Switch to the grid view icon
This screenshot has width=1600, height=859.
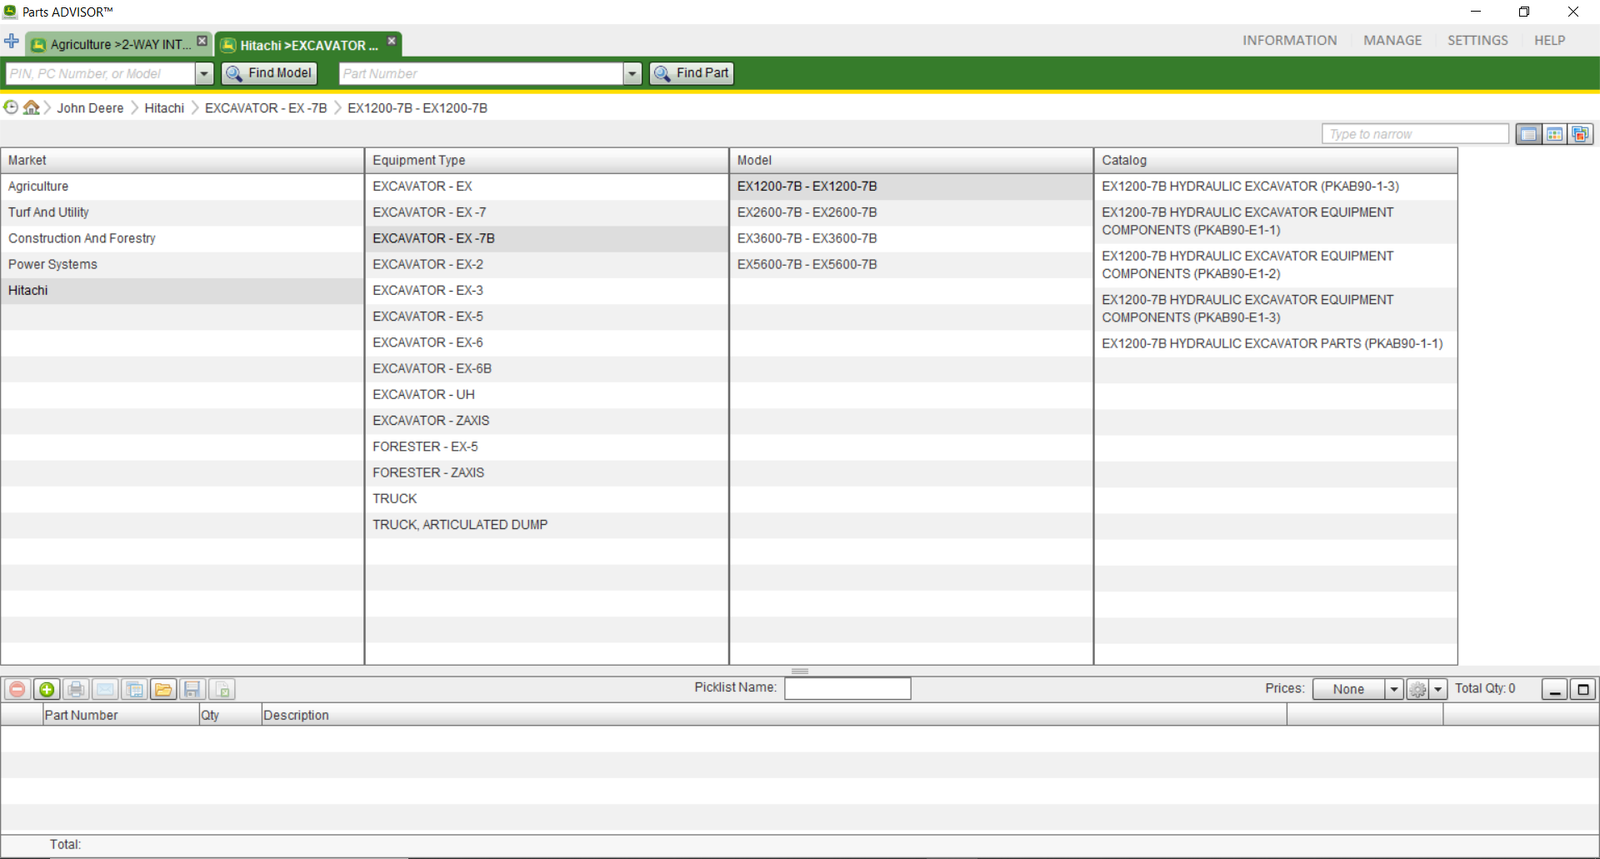coord(1555,134)
